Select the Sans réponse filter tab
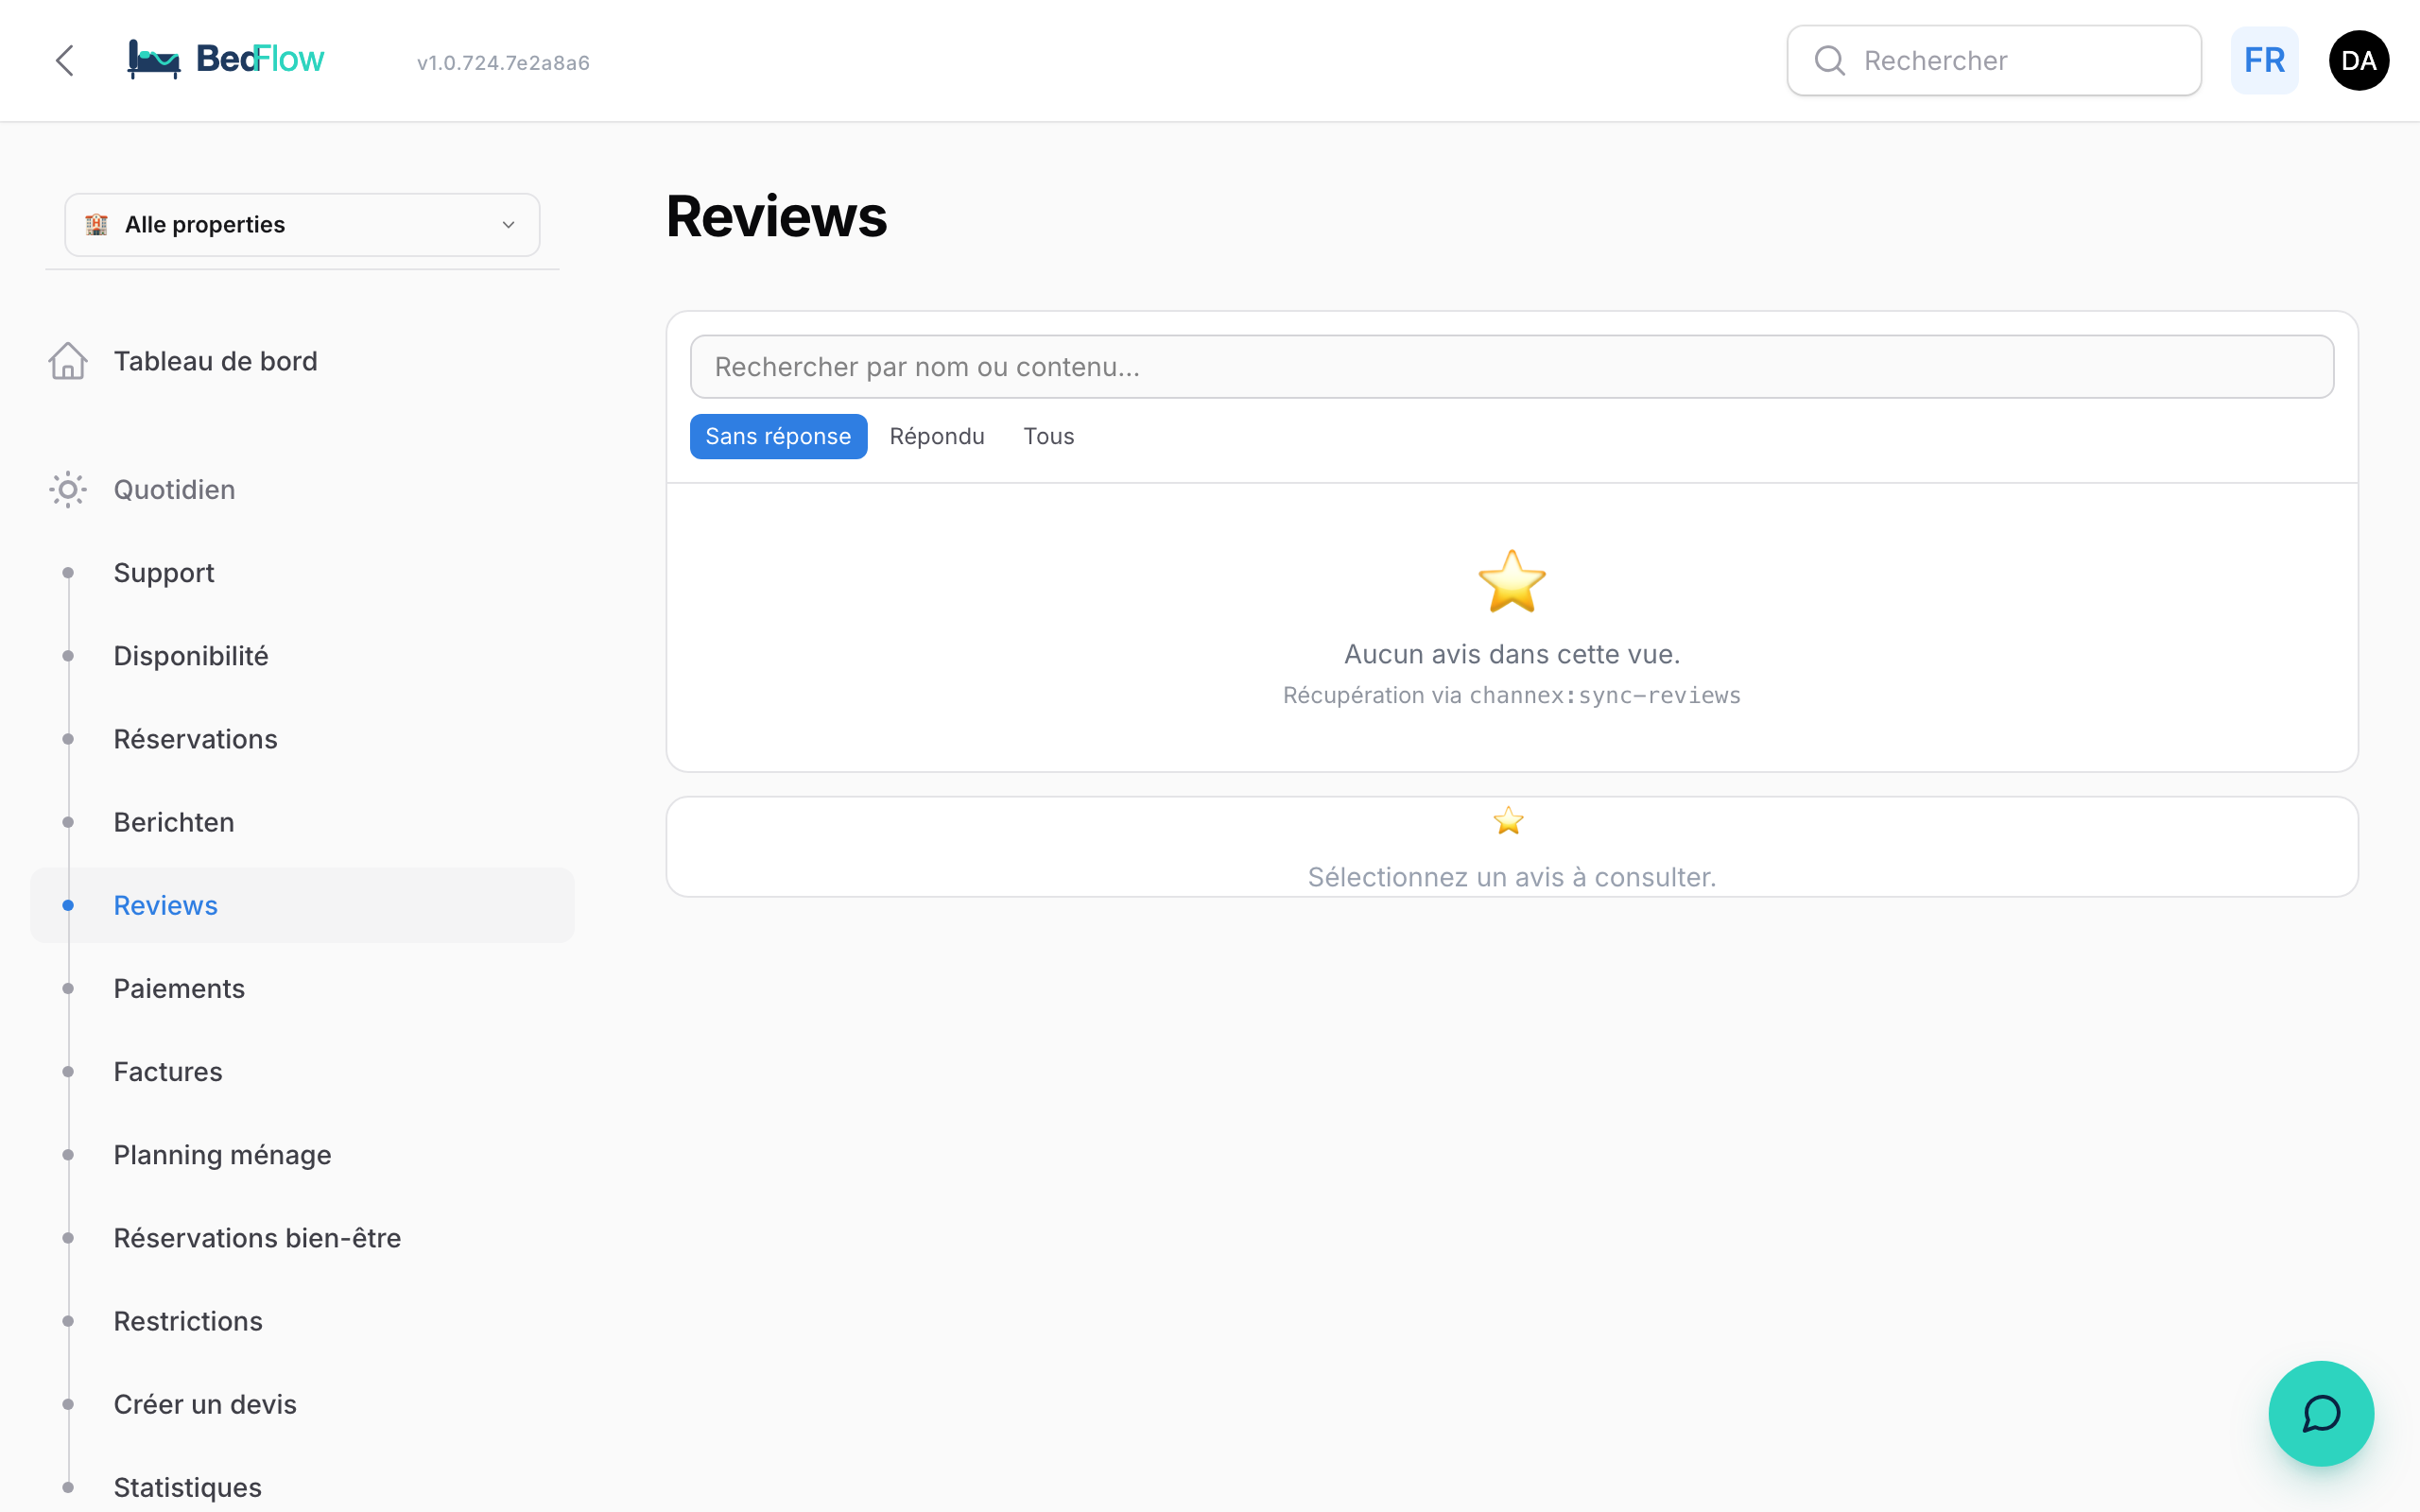 click(x=778, y=437)
